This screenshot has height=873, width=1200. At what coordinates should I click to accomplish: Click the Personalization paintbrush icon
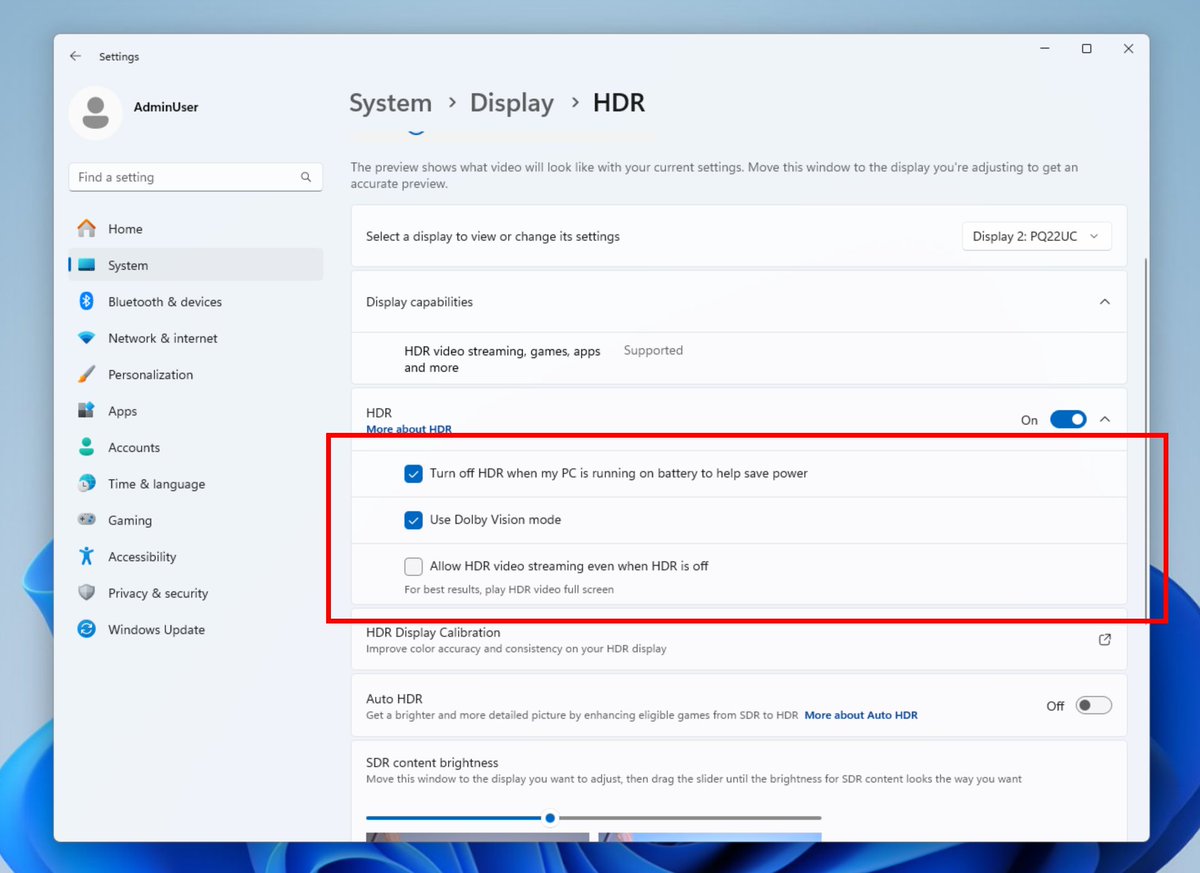tap(87, 374)
